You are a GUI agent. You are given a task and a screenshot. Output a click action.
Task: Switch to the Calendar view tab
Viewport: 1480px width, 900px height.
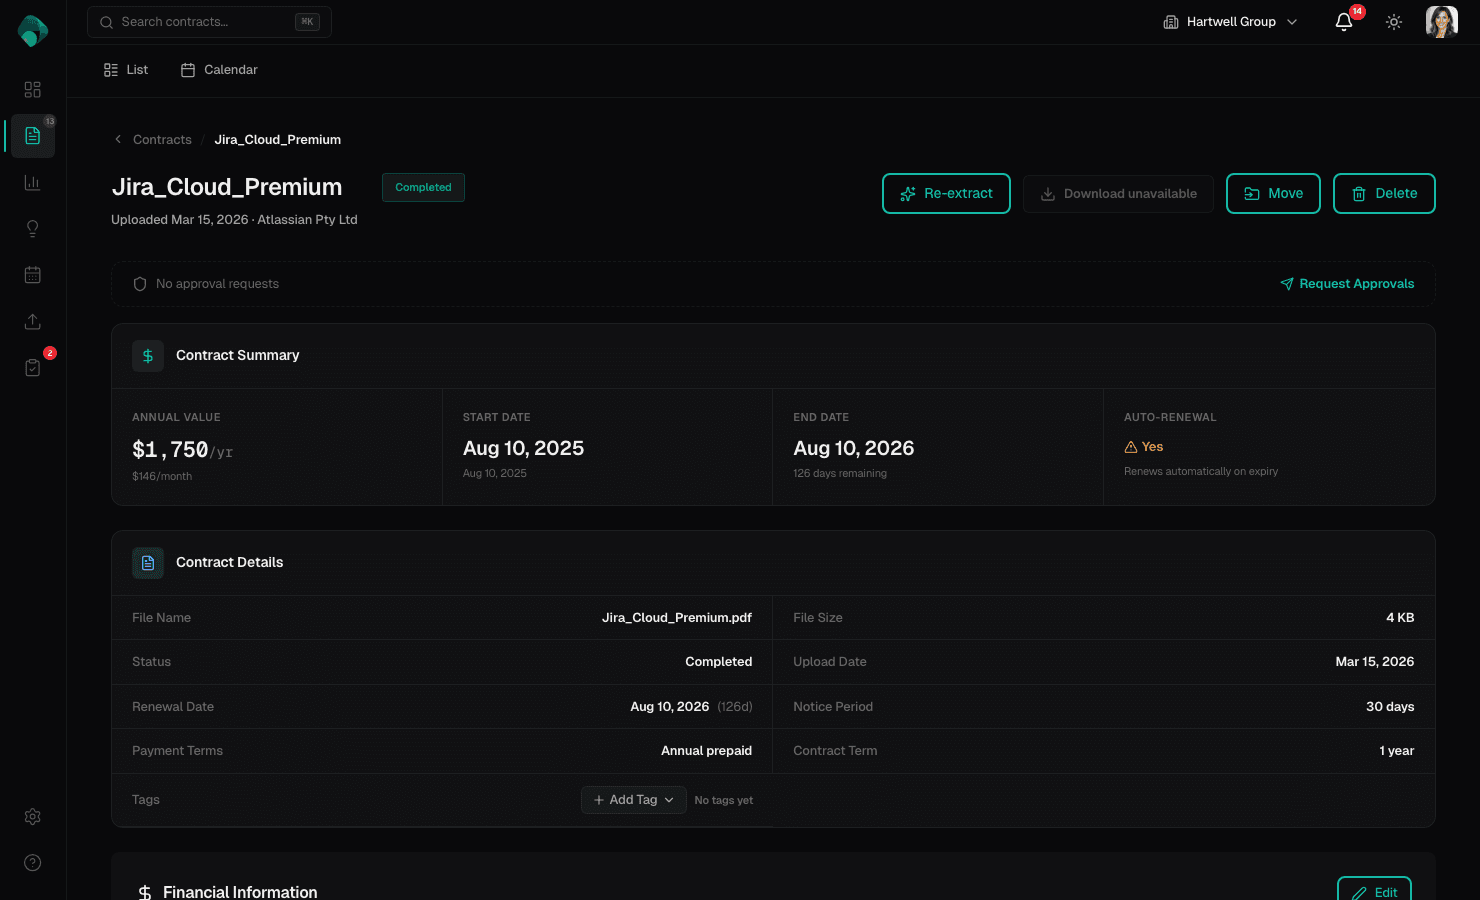click(218, 69)
